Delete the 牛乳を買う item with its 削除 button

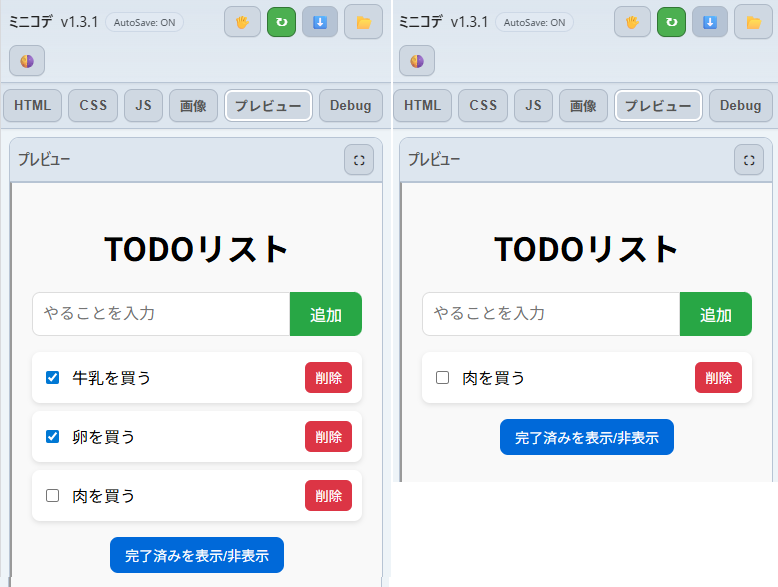(x=328, y=378)
